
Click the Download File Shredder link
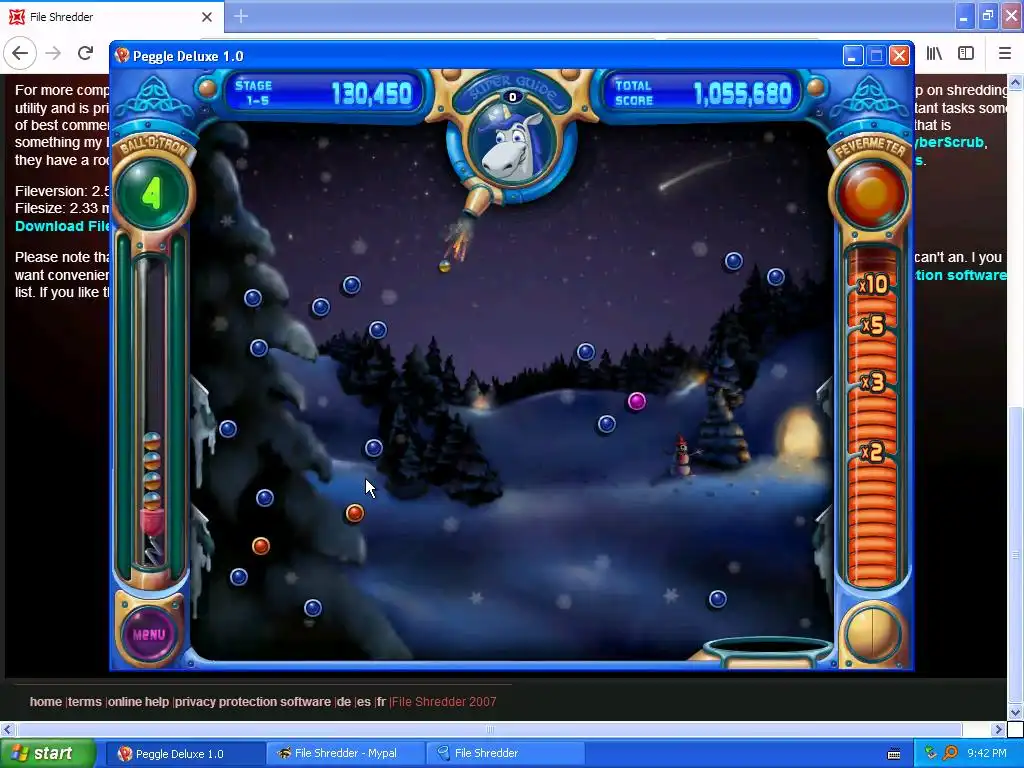click(x=62, y=226)
